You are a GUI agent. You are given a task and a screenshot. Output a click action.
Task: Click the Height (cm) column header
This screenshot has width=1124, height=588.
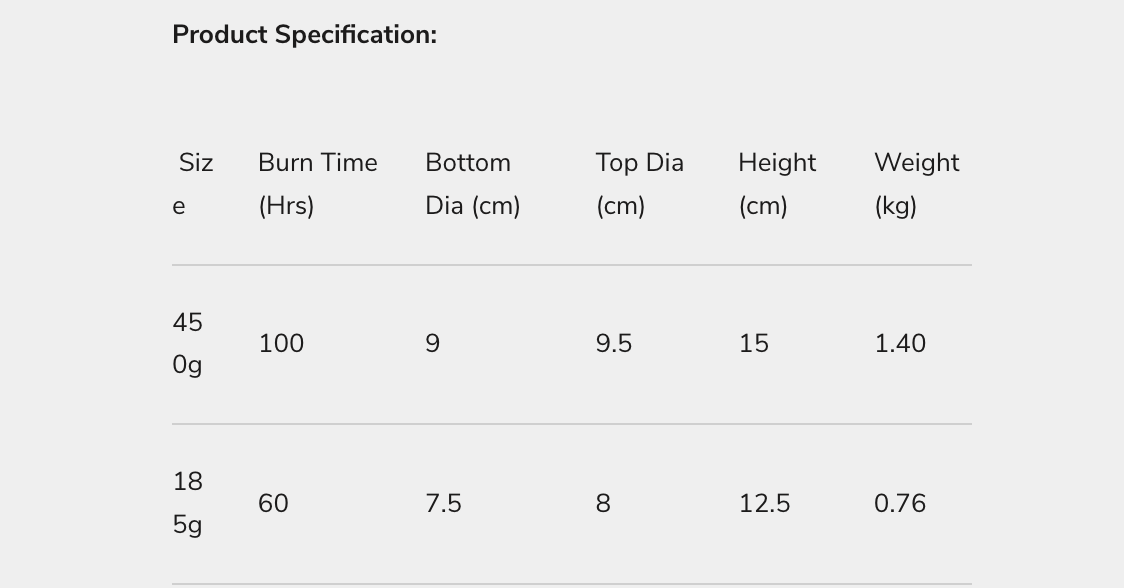click(777, 184)
